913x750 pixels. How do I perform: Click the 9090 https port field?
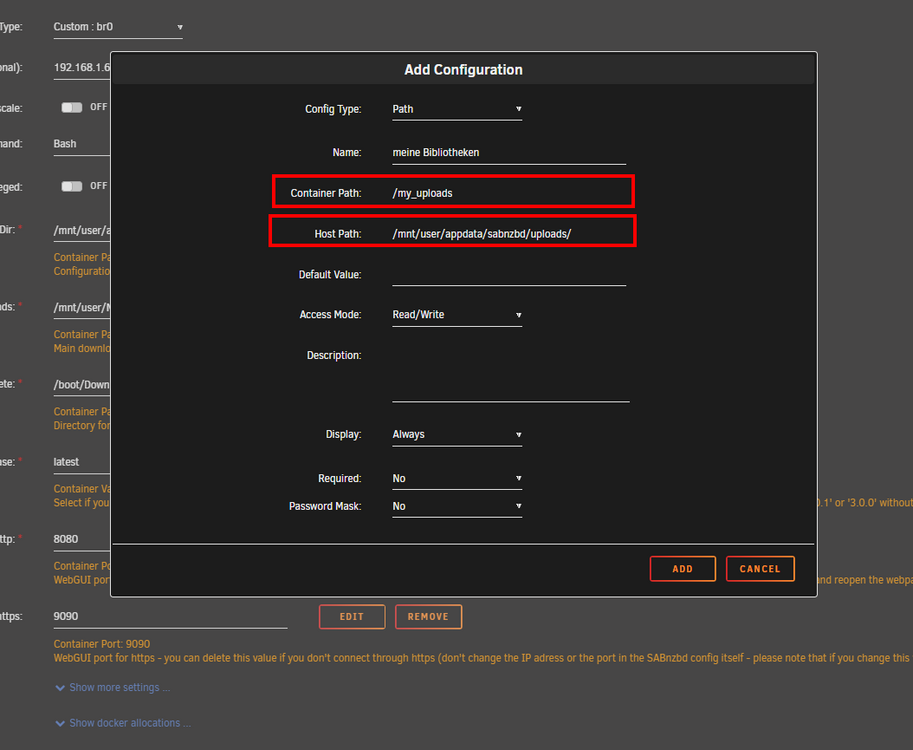pos(170,617)
